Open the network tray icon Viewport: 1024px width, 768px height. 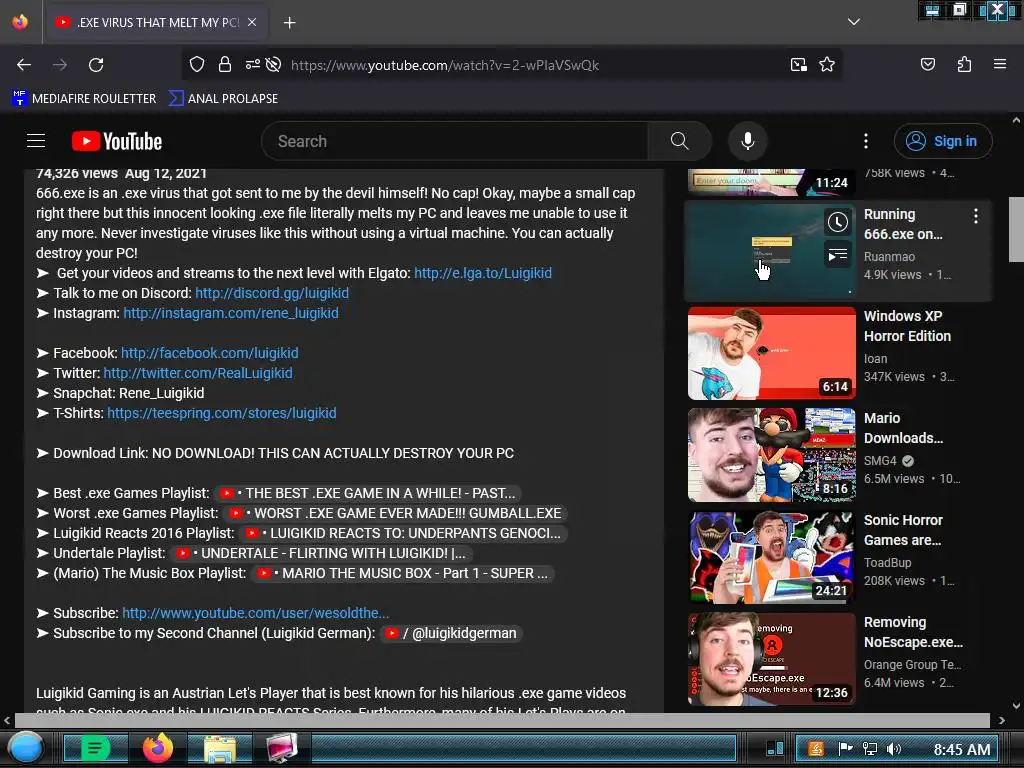[870, 749]
